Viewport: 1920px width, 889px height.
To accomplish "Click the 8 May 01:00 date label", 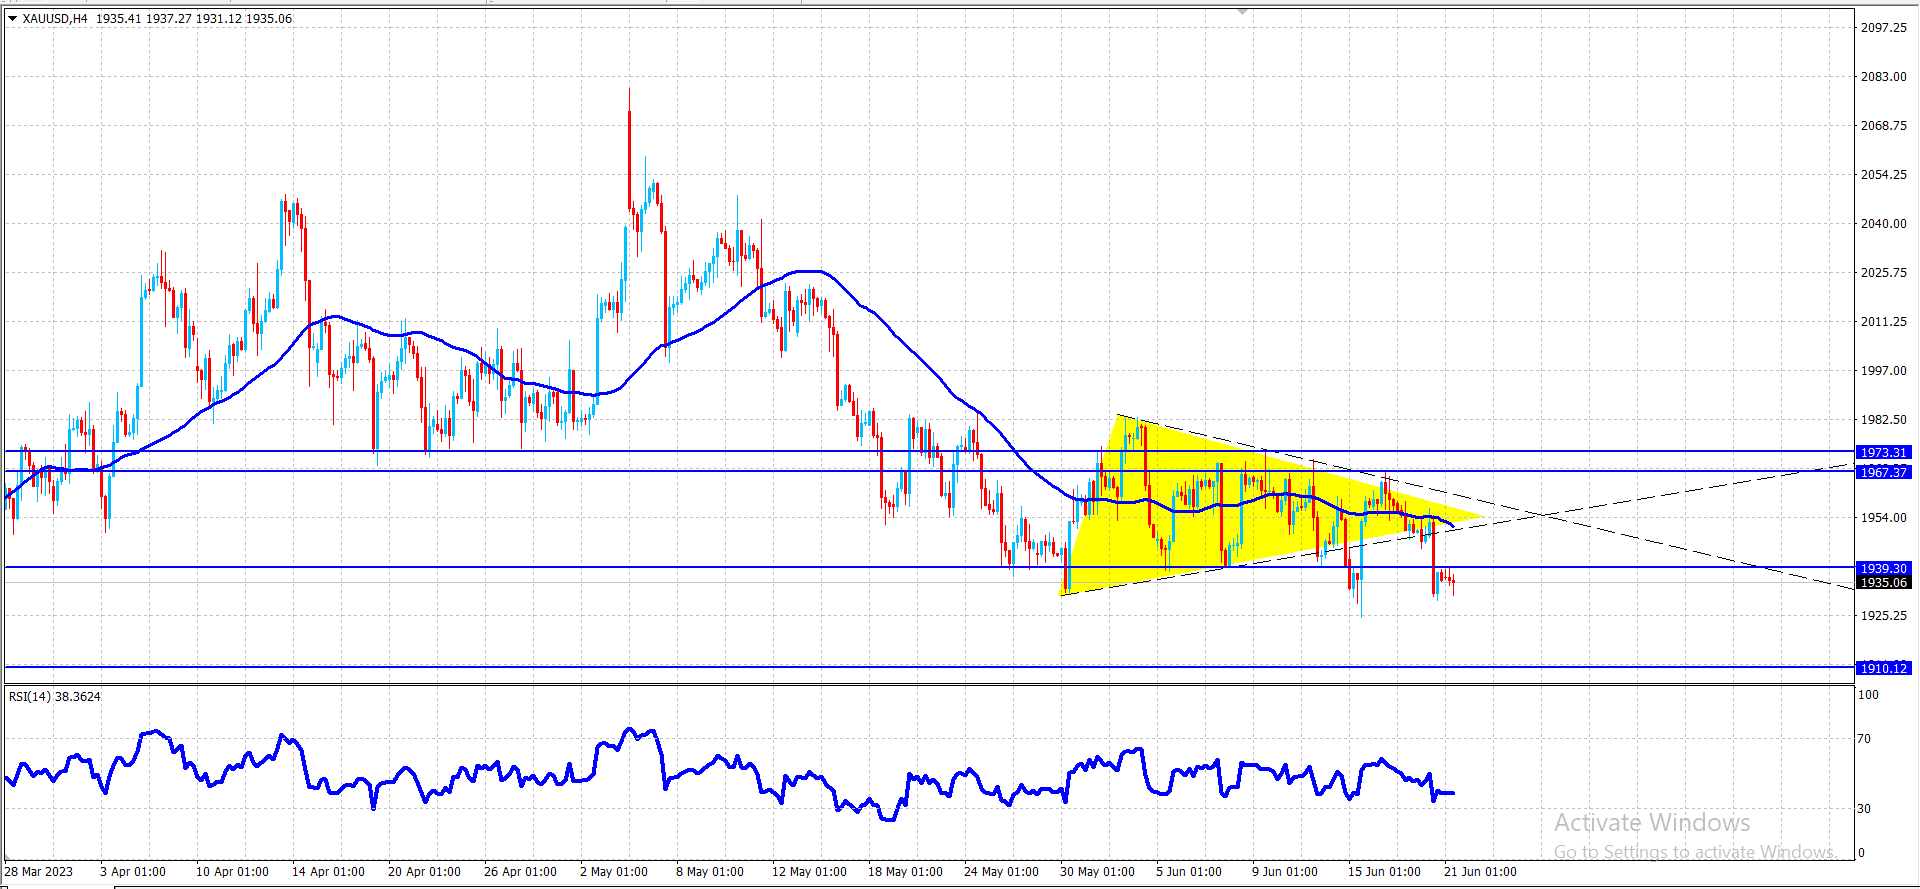I will [710, 872].
